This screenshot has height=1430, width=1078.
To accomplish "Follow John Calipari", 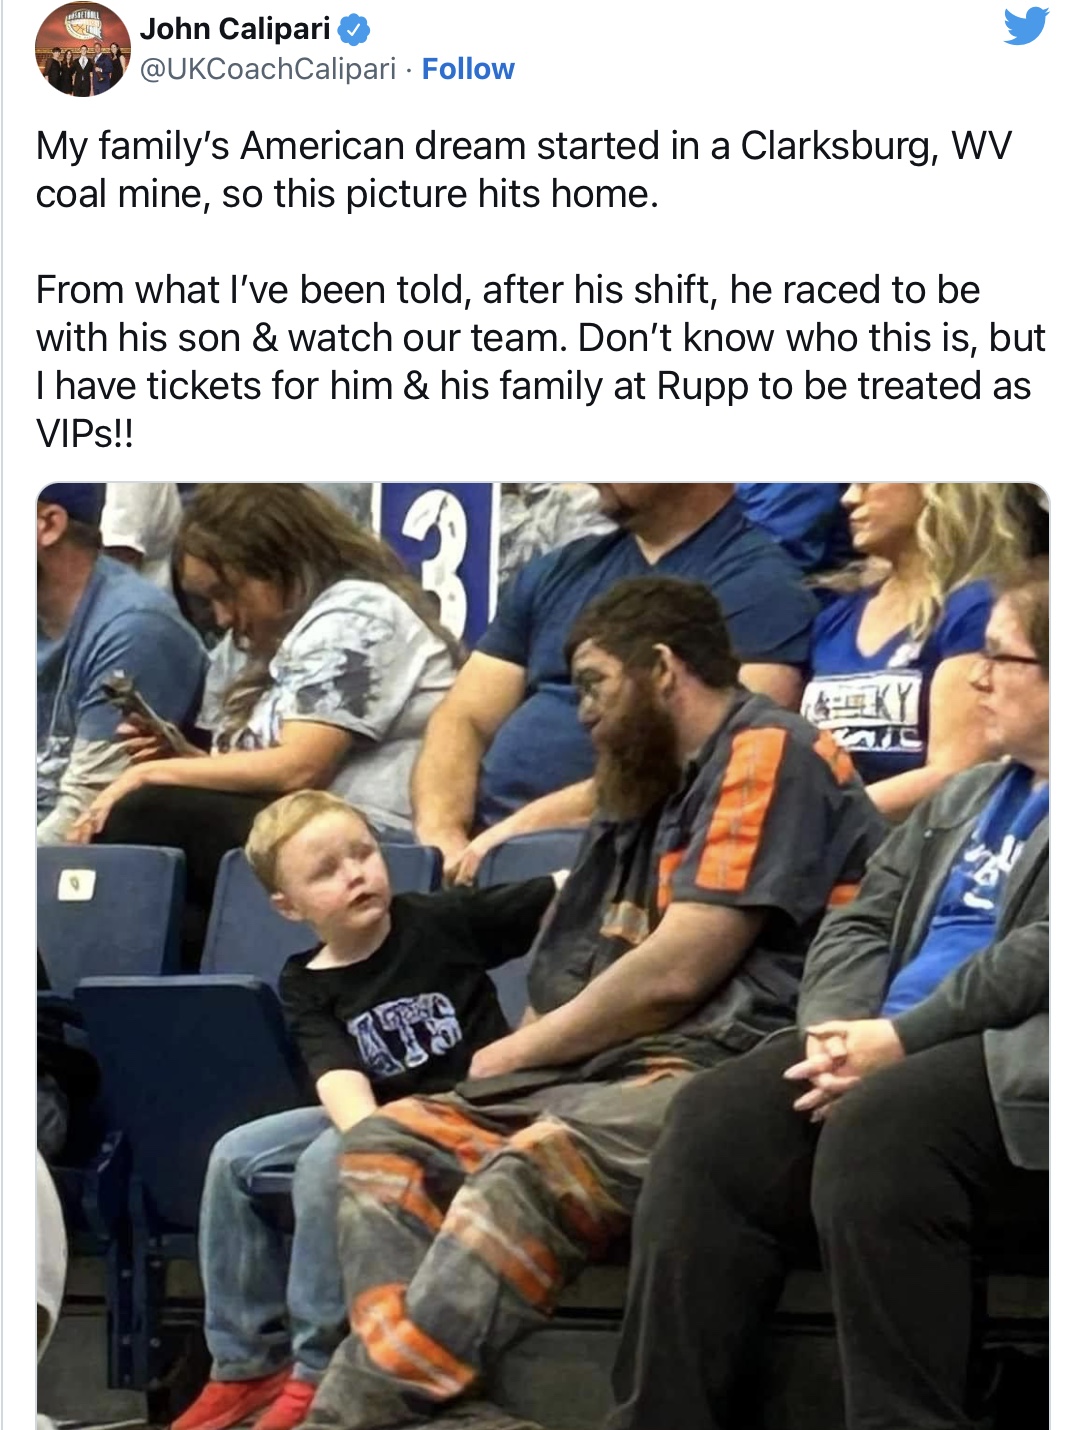I will pyautogui.click(x=468, y=69).
